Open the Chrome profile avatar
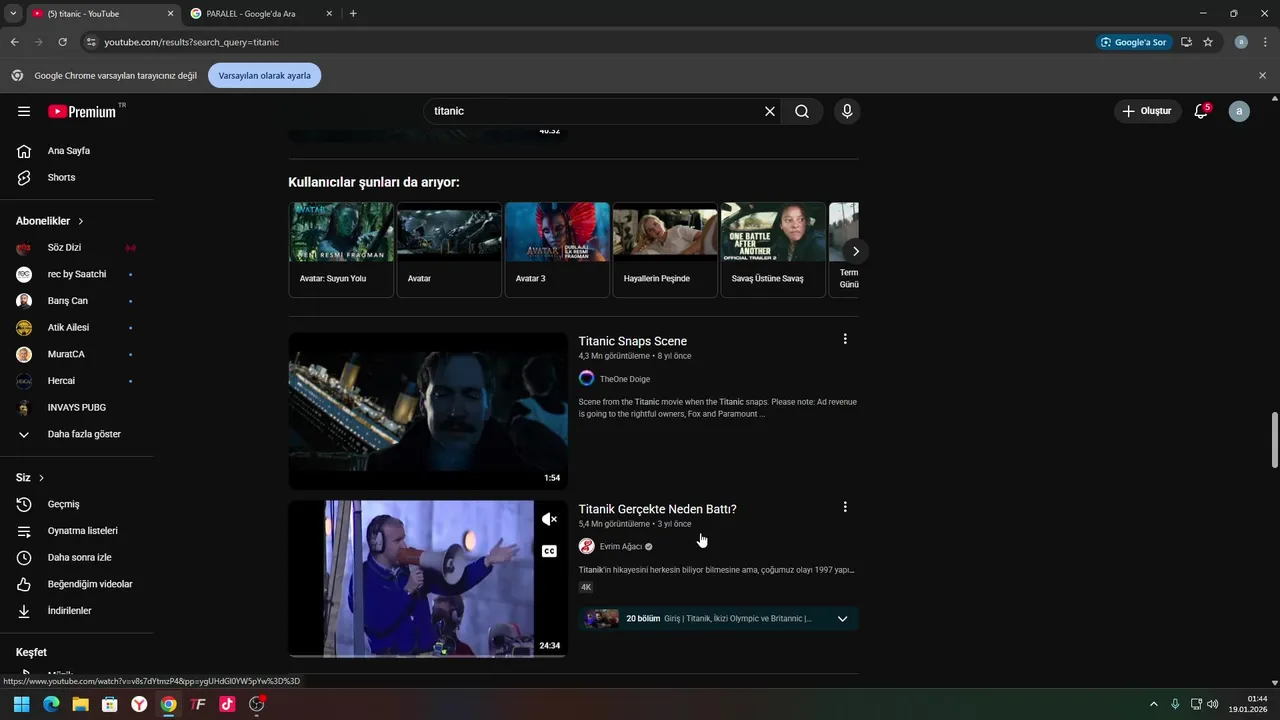 coord(1241,42)
